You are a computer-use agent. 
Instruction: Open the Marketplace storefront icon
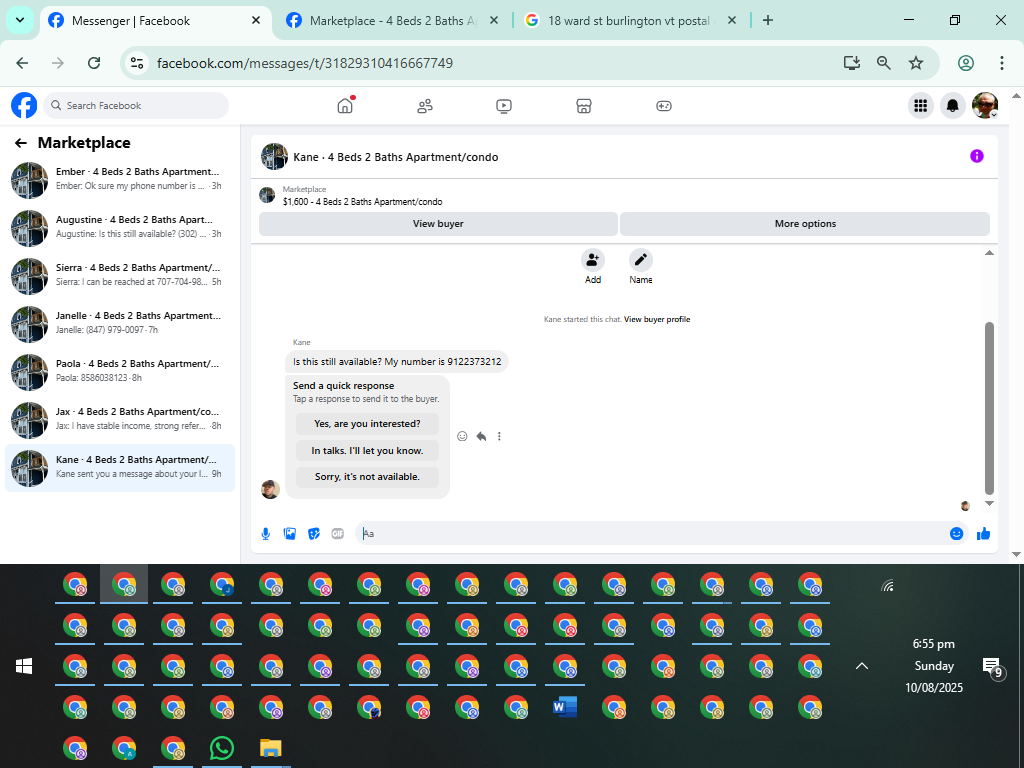584,106
